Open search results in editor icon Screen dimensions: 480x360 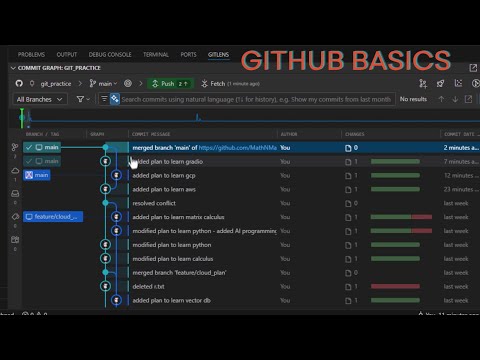(x=468, y=99)
